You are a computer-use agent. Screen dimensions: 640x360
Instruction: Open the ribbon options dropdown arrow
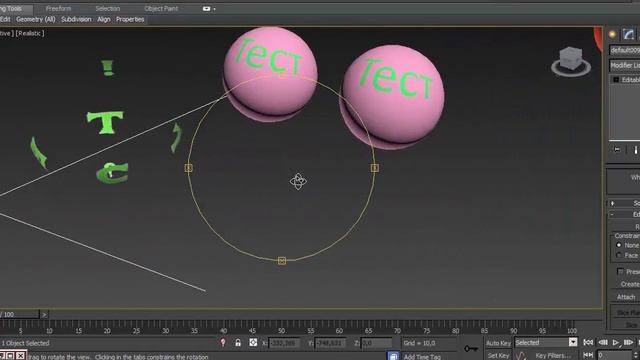[x=214, y=9]
